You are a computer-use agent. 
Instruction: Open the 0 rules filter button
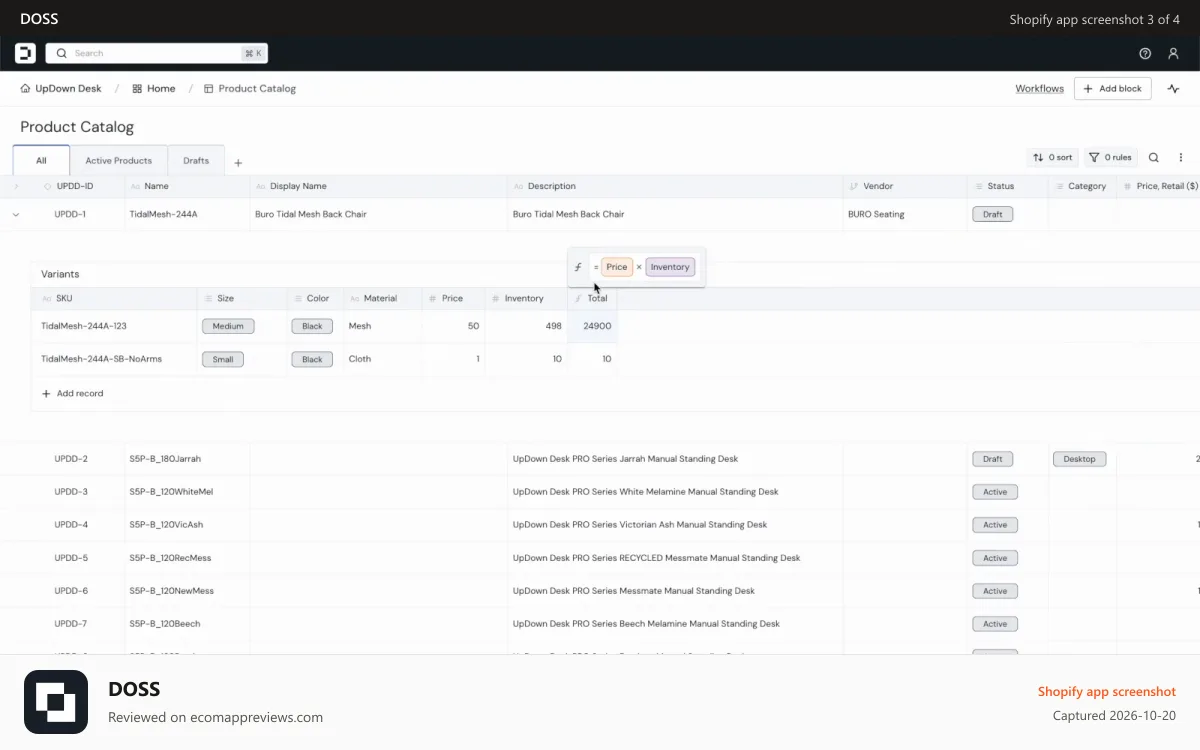(x=1110, y=157)
